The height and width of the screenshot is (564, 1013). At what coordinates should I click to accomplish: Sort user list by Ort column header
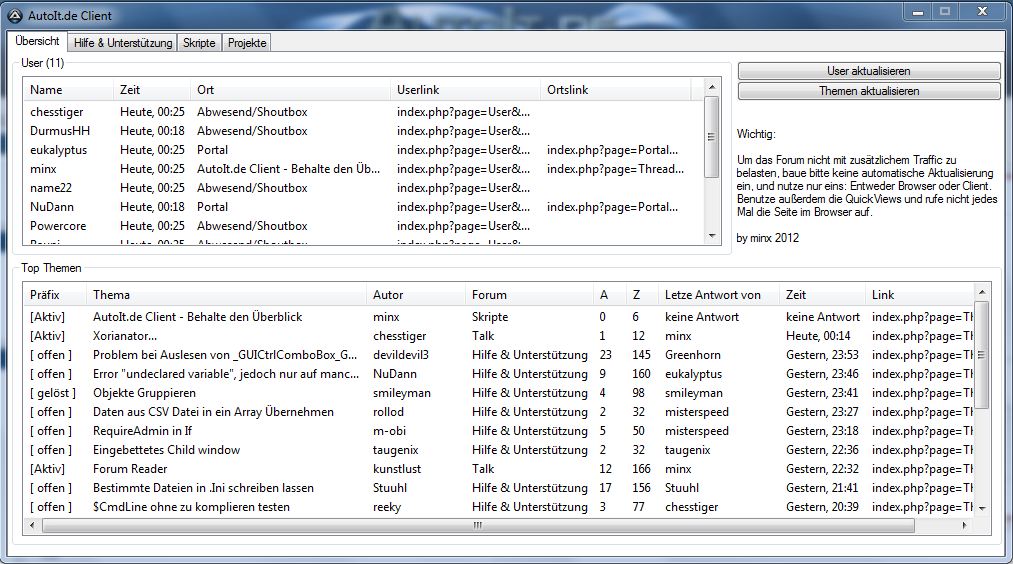[x=206, y=90]
